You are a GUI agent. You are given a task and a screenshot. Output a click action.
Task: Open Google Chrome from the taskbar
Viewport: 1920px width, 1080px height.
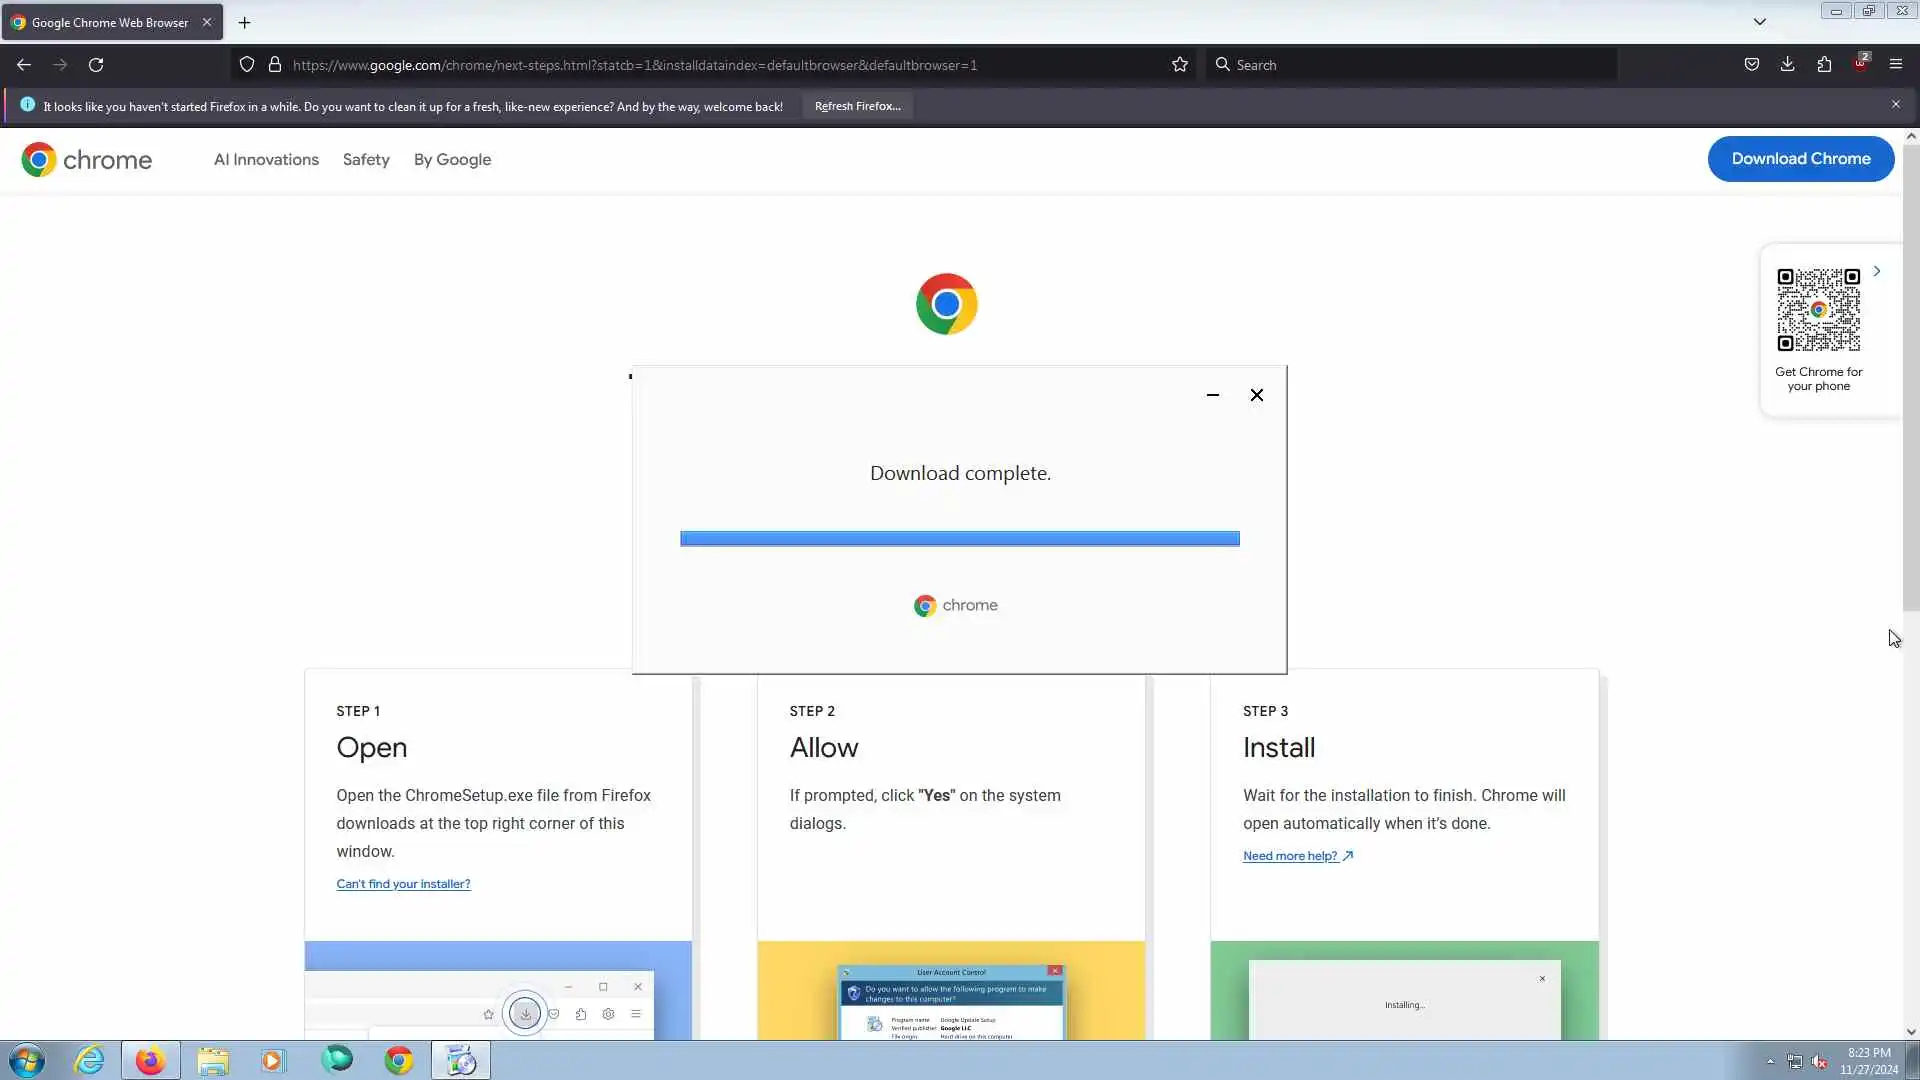coord(399,1060)
